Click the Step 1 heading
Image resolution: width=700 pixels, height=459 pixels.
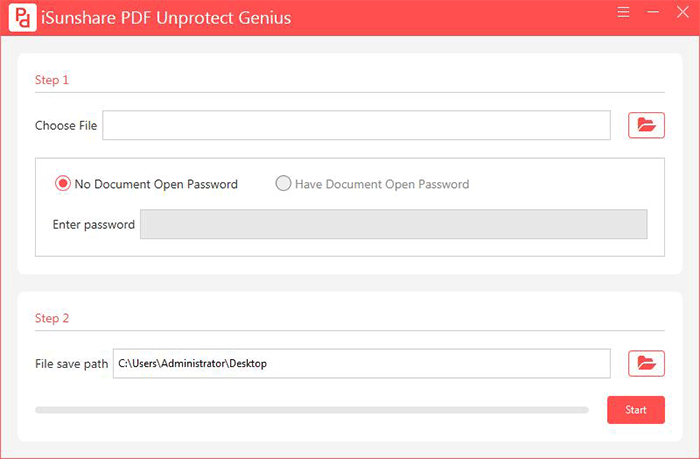pos(52,80)
